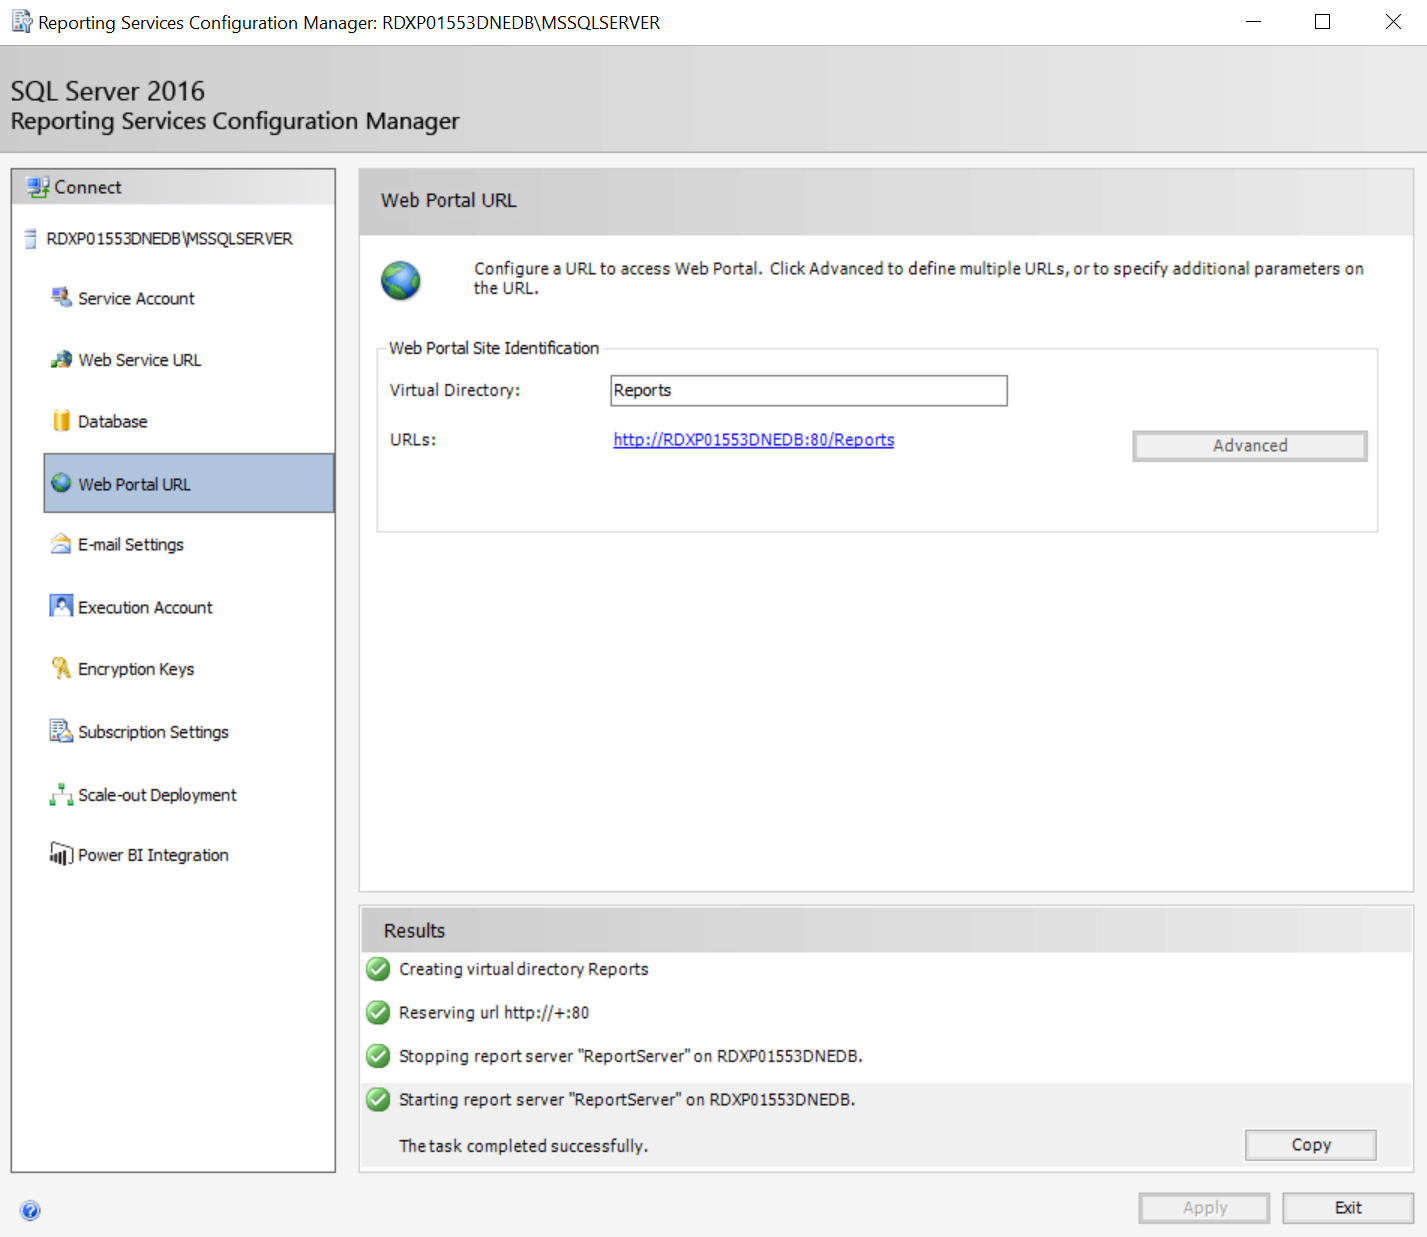Image resolution: width=1427 pixels, height=1237 pixels.
Task: Close the Configuration Manager window
Action: point(1393,22)
